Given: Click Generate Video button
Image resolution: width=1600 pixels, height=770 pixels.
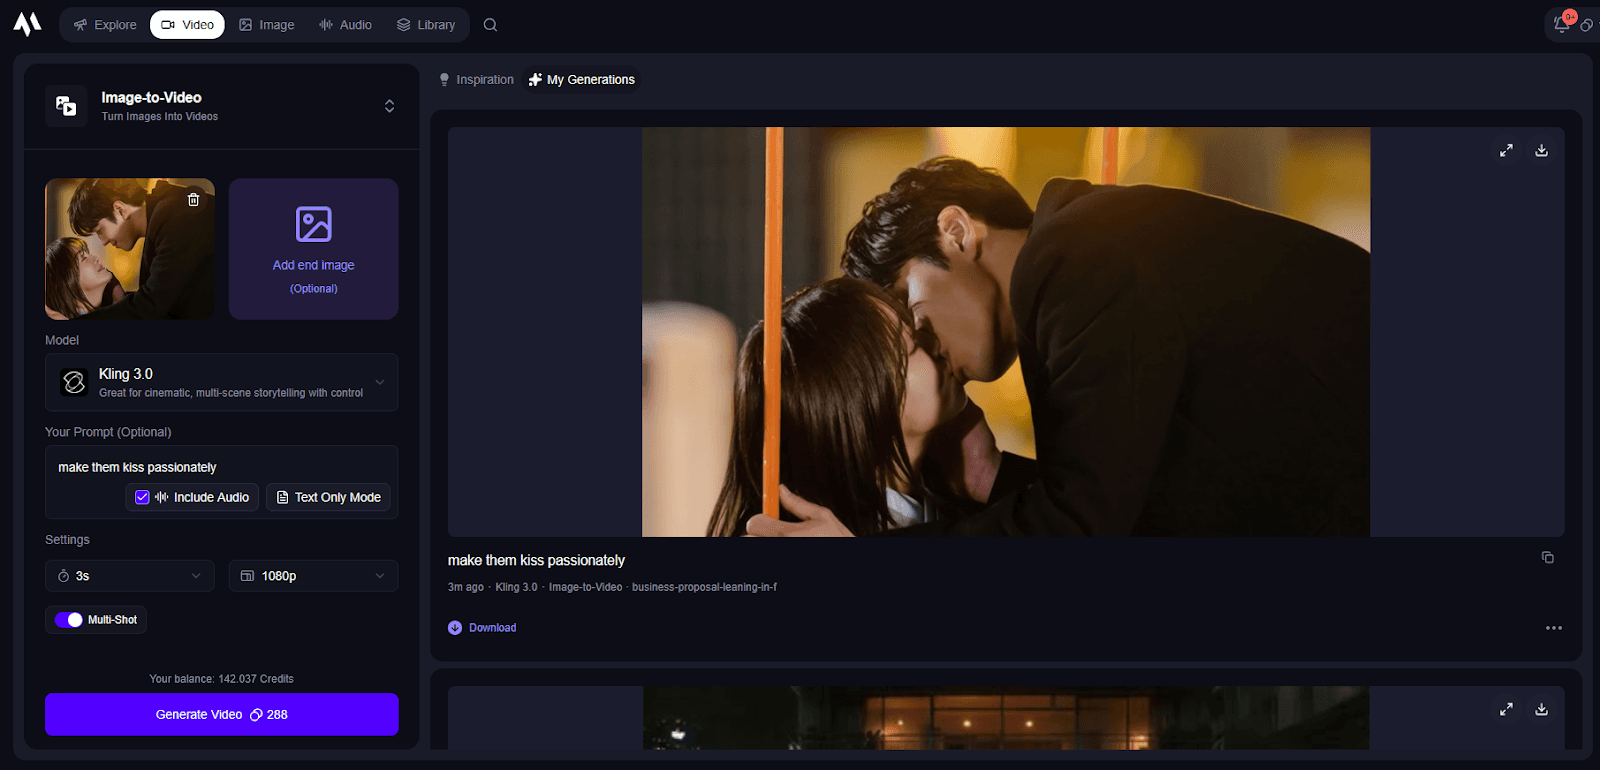Looking at the screenshot, I should tap(222, 715).
